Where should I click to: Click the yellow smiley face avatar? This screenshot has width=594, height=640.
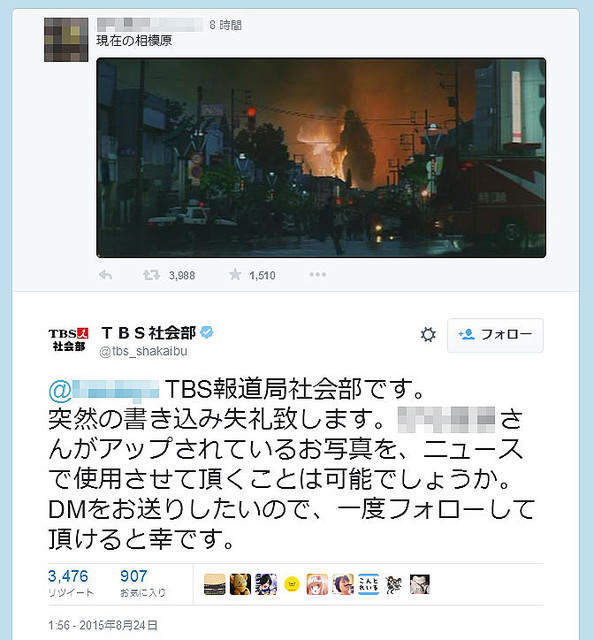(292, 584)
